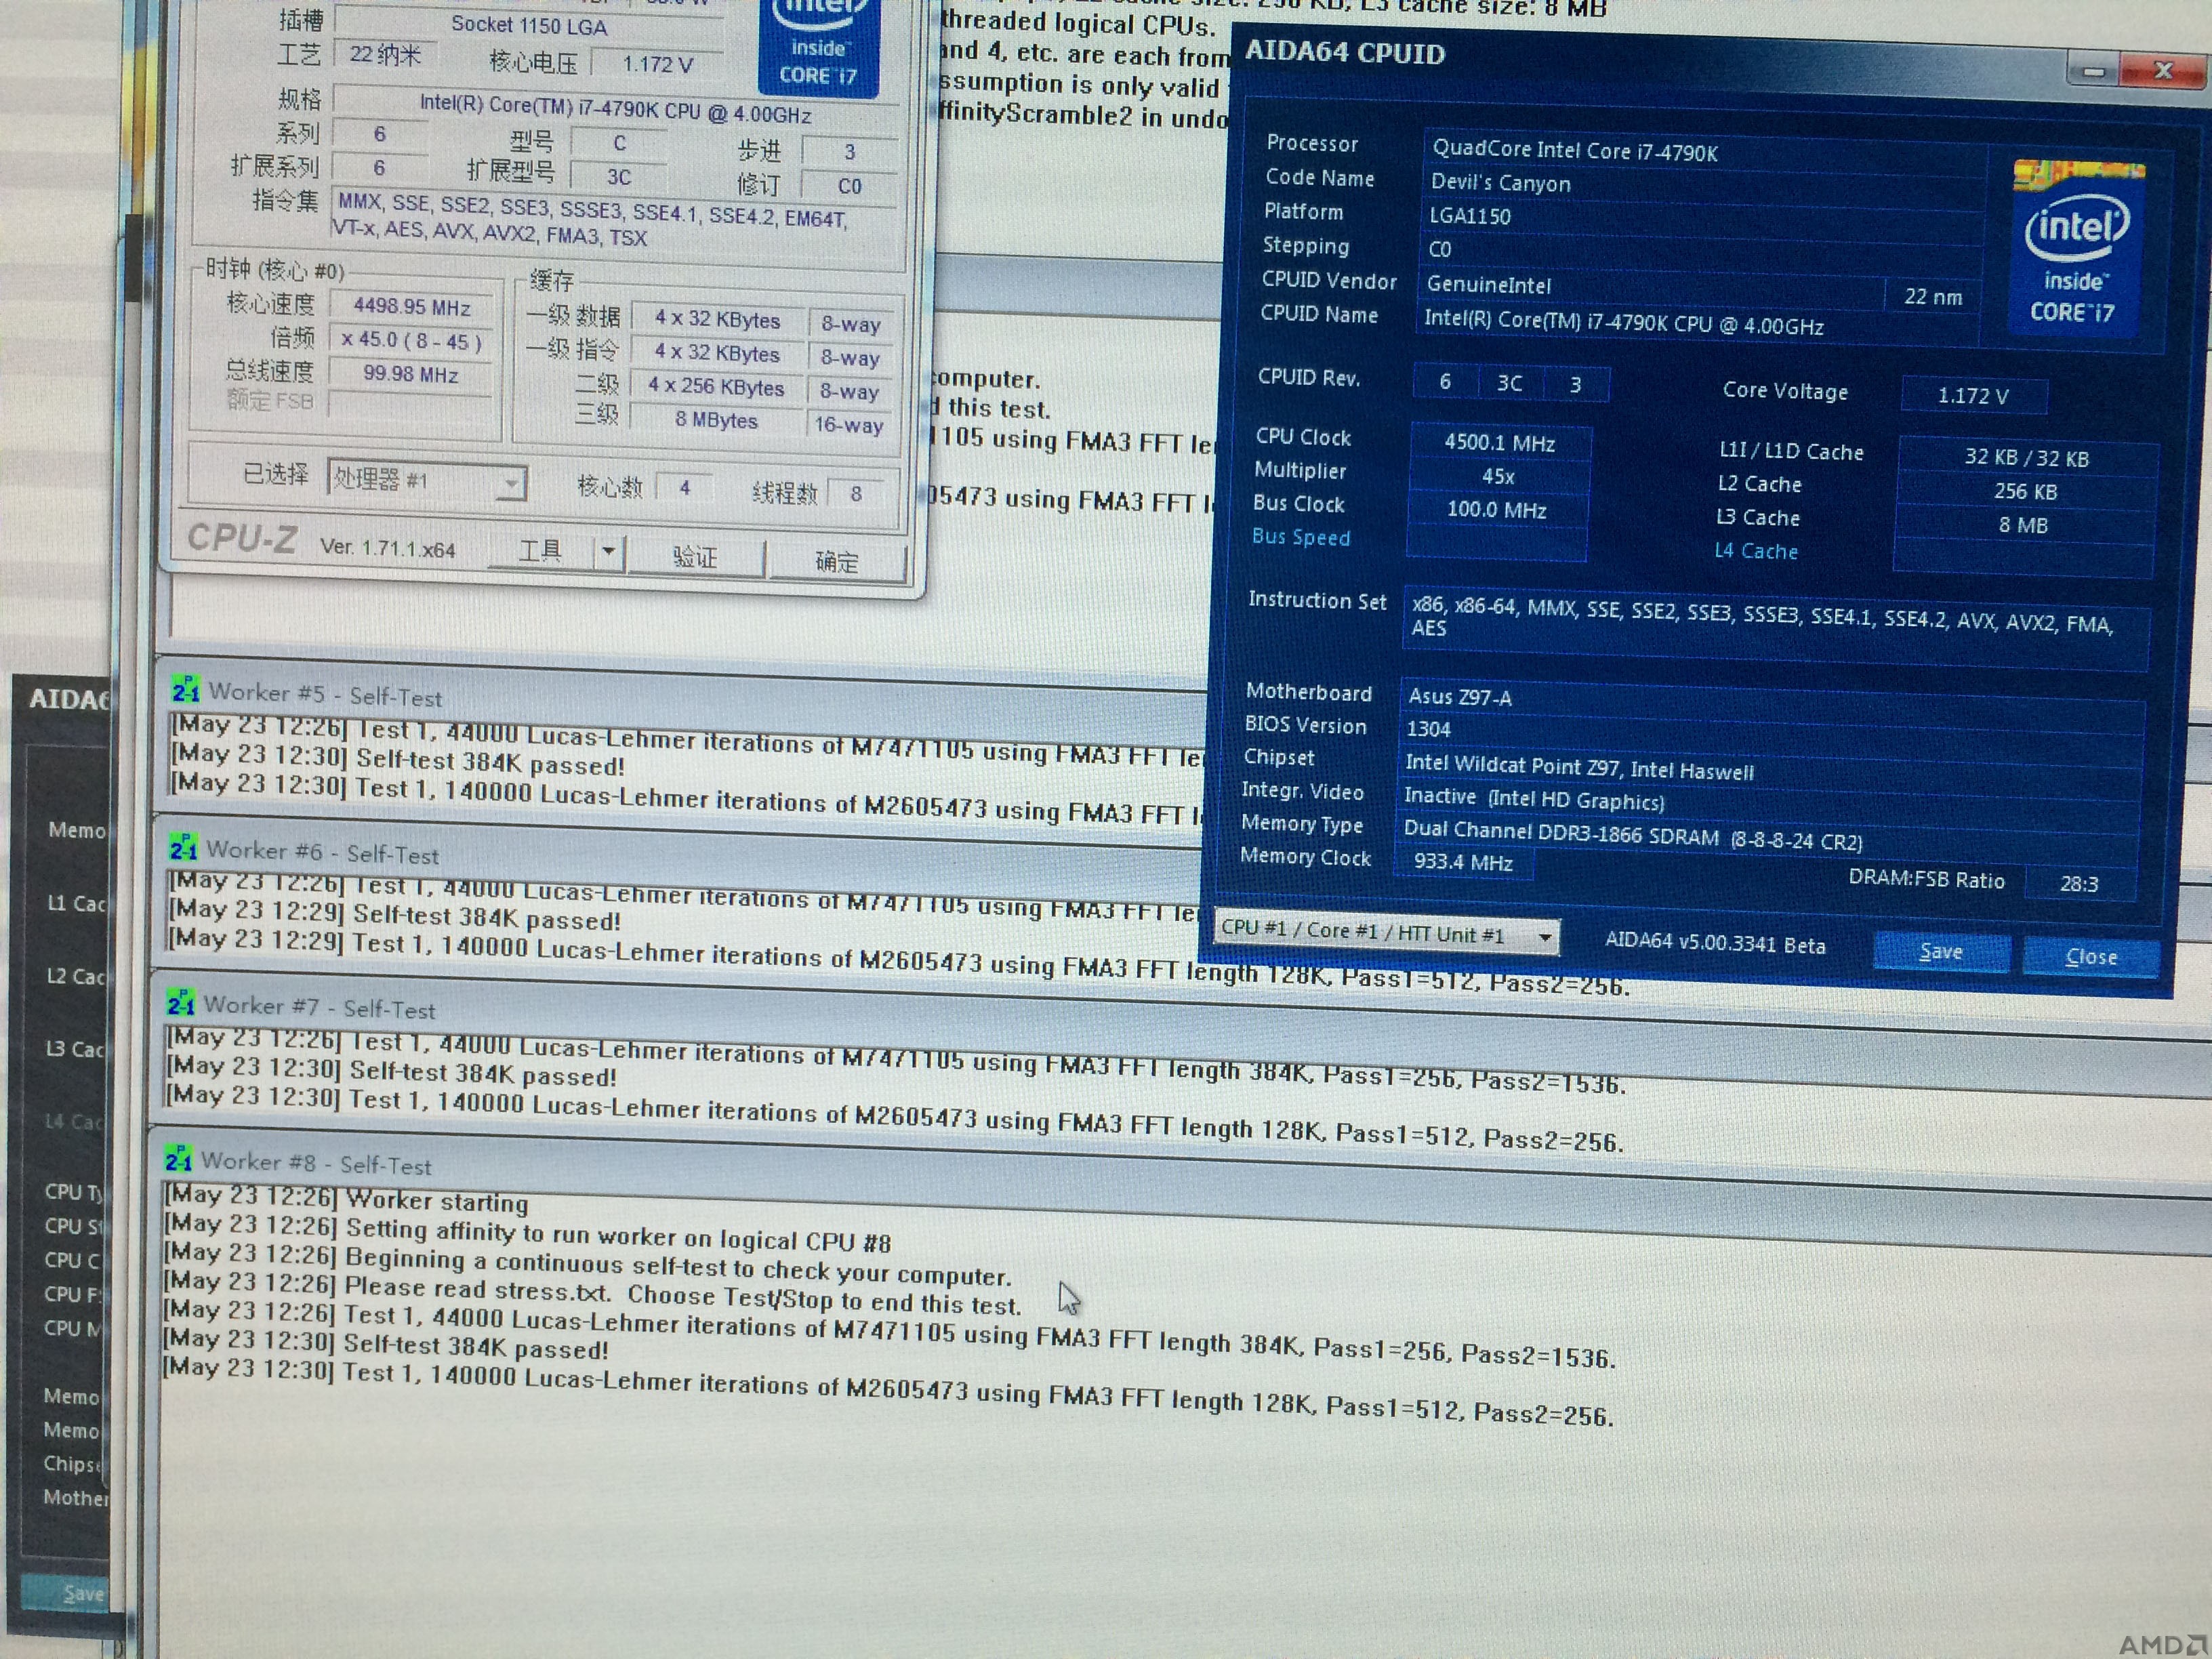
Task: Click the L2 Cache value 256 KB
Action: tap(2025, 492)
